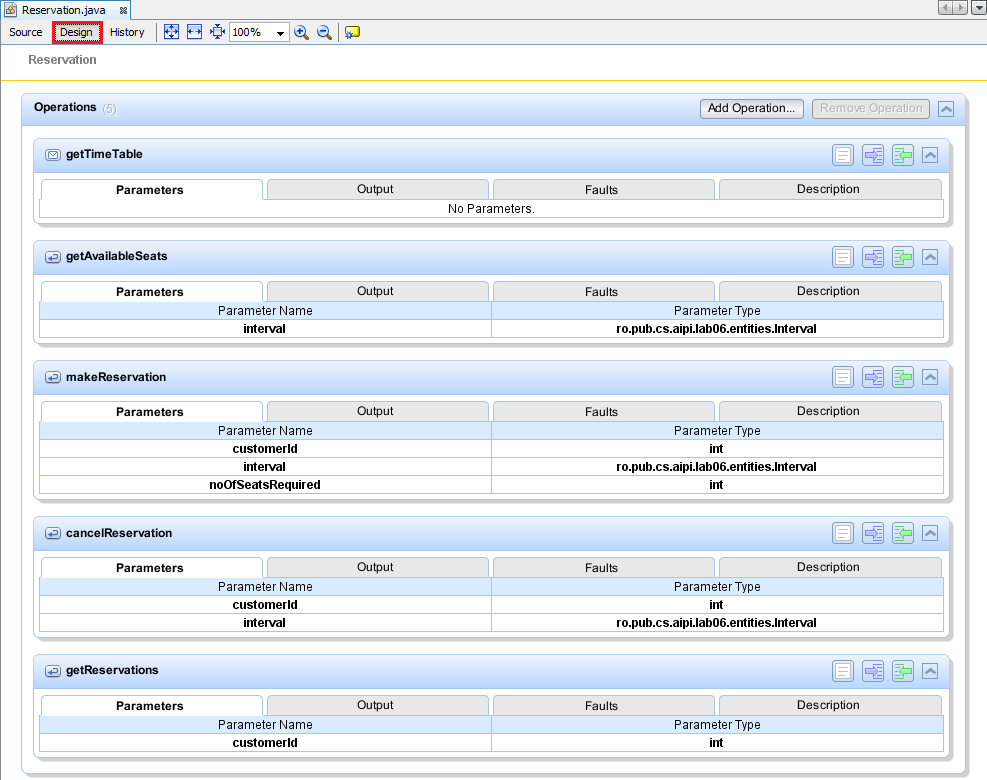Click the cancelReservation operation type icon
This screenshot has height=780, width=987.
(x=53, y=533)
